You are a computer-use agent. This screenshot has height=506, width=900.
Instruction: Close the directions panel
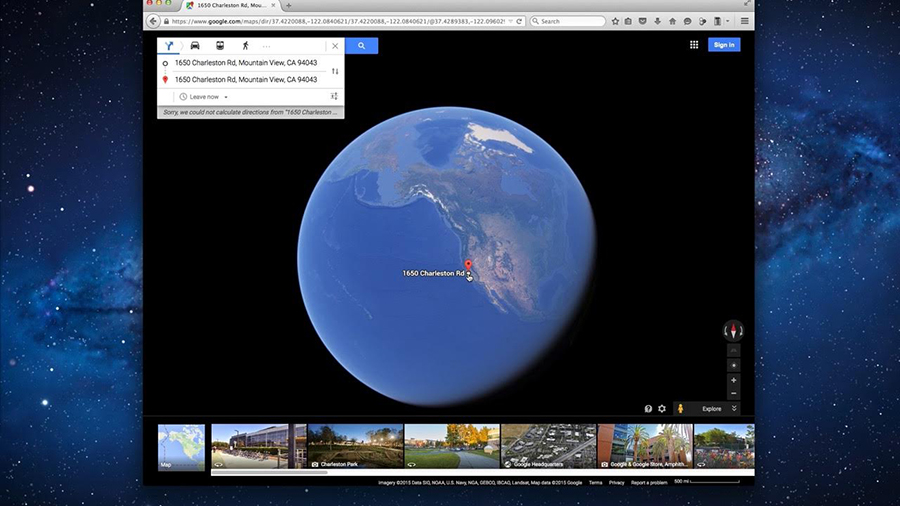[x=335, y=46]
